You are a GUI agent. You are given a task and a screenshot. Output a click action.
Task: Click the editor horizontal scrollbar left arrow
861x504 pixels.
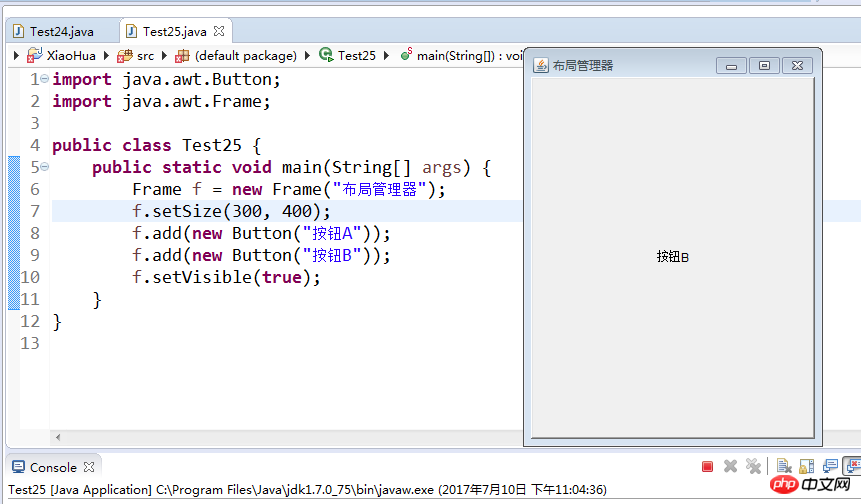pyautogui.click(x=58, y=438)
